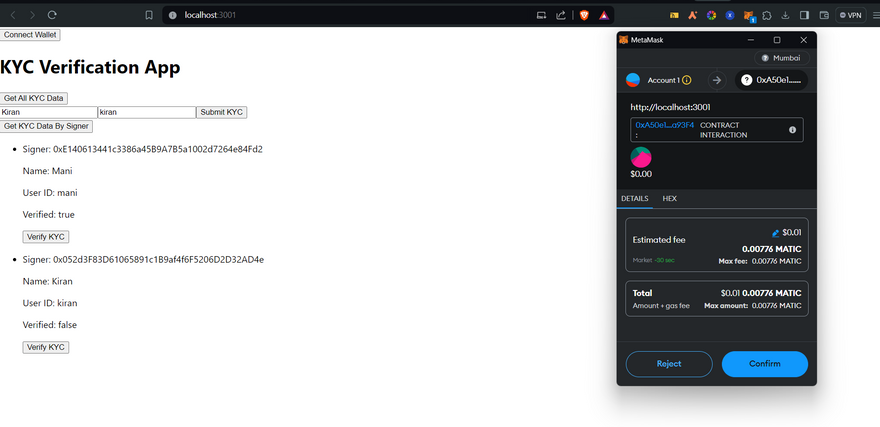Confirm the MetaMask transaction
Screen dimensions: 880x427
(764, 364)
